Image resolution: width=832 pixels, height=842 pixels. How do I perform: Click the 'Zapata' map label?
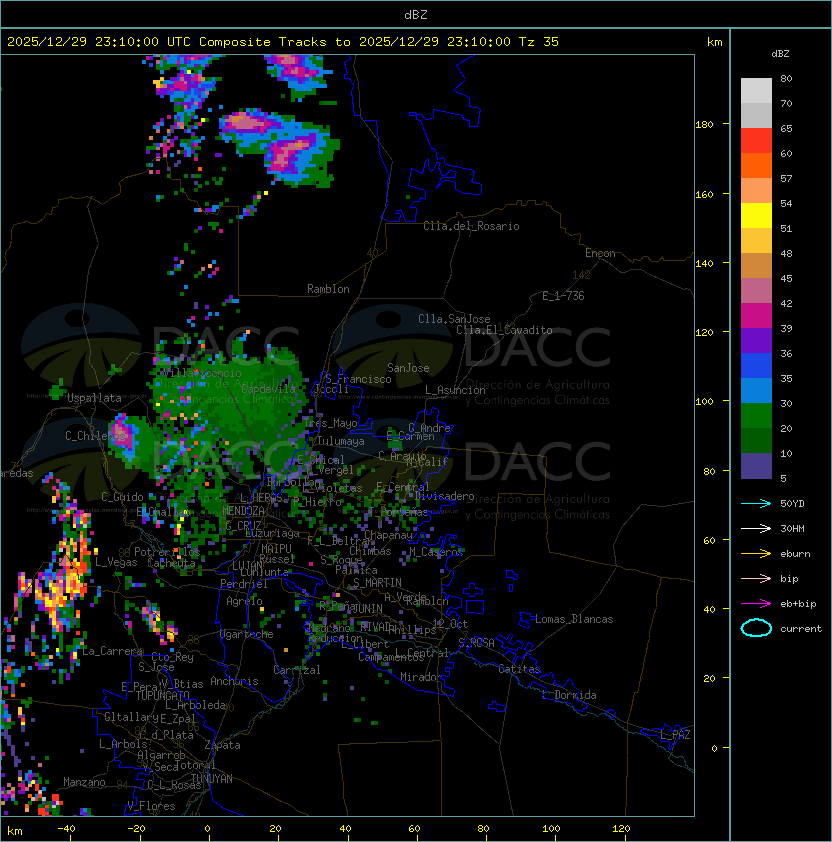(222, 745)
